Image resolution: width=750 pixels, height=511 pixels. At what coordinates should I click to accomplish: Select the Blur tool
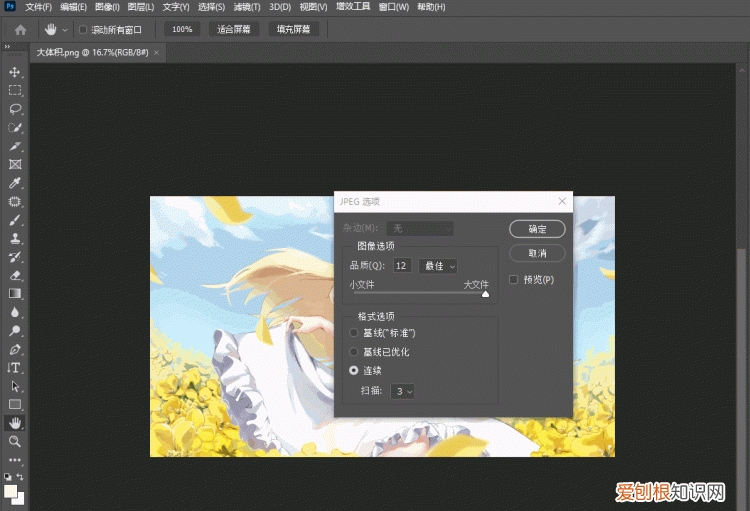pos(15,312)
